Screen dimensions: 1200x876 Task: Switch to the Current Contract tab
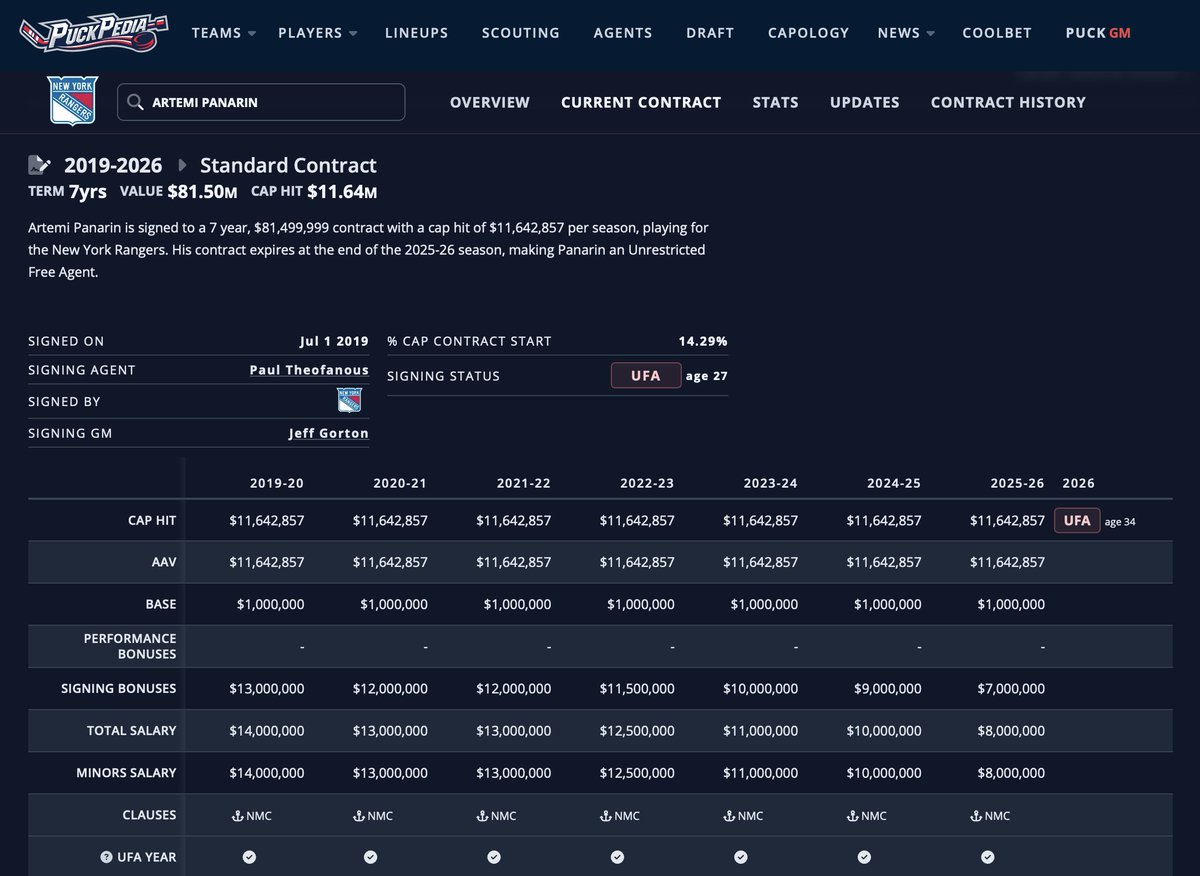point(641,102)
